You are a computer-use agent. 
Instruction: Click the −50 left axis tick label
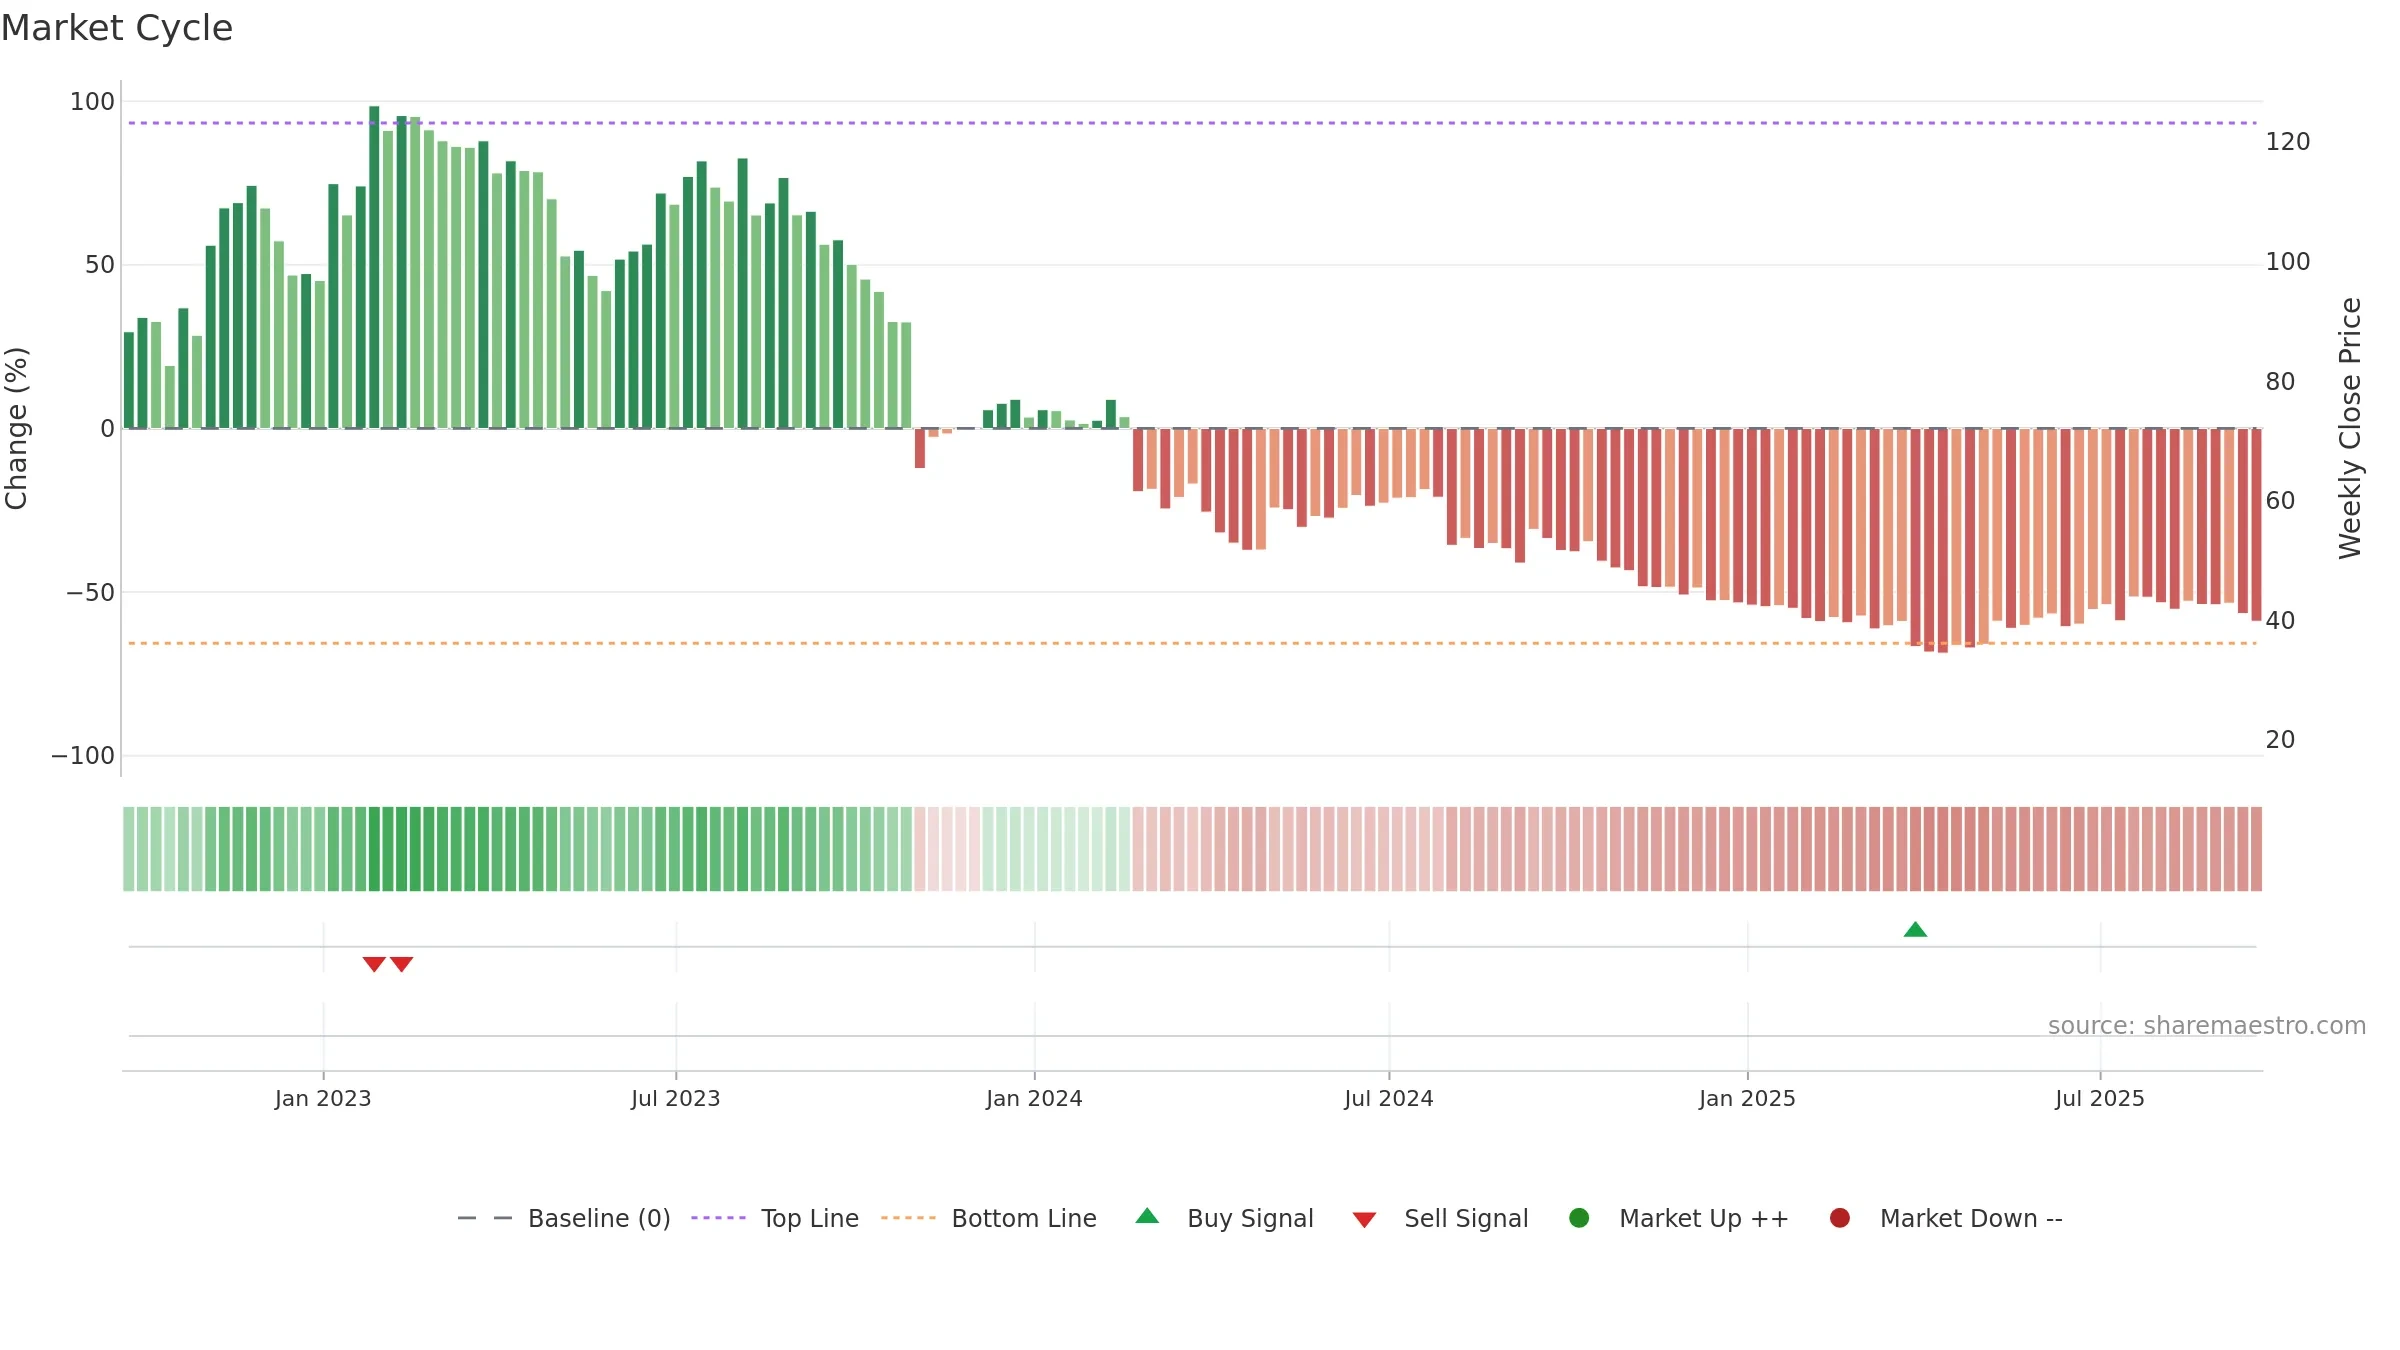[x=90, y=592]
